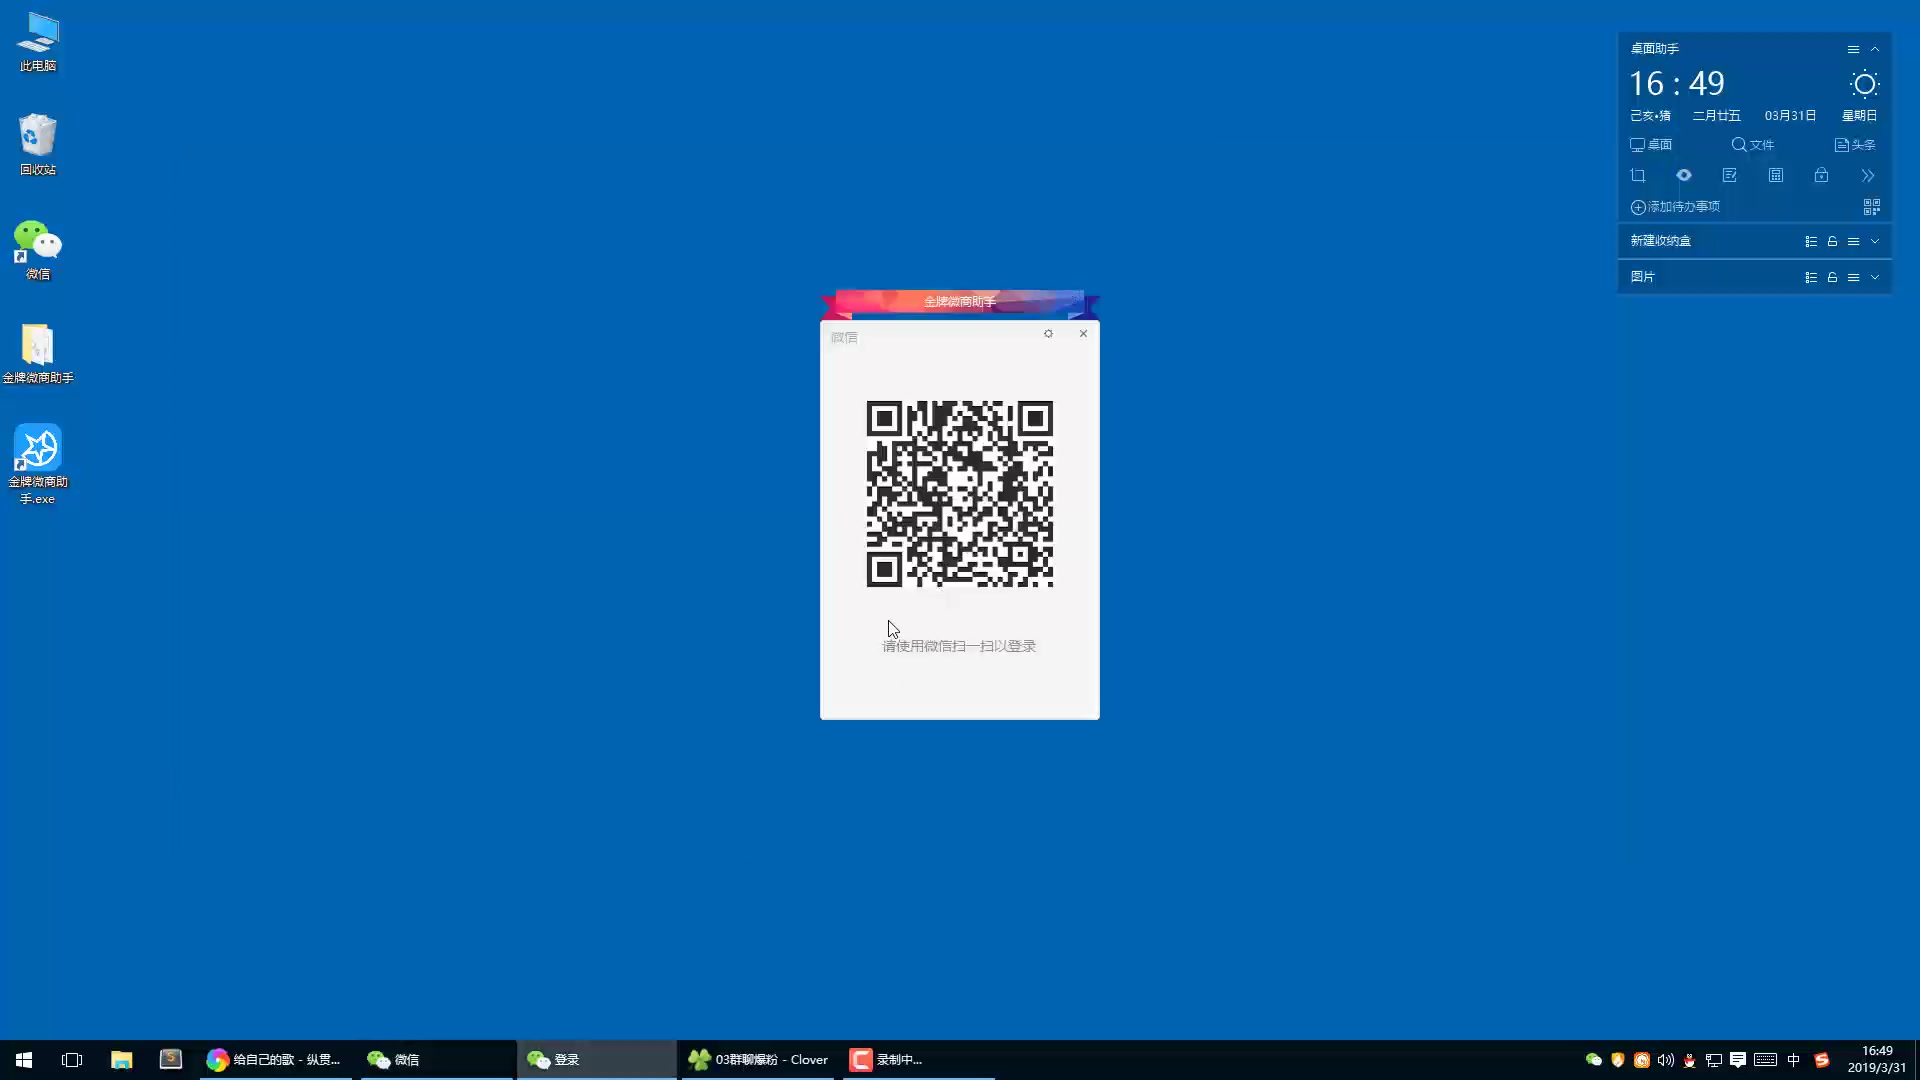This screenshot has width=1920, height=1080.
Task: Open the 头条 news in widget
Action: point(1855,145)
